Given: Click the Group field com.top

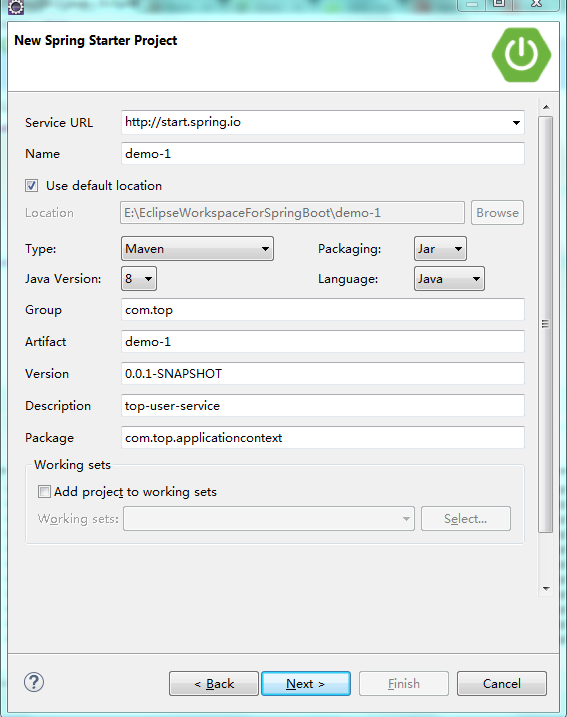Looking at the screenshot, I should pos(323,310).
